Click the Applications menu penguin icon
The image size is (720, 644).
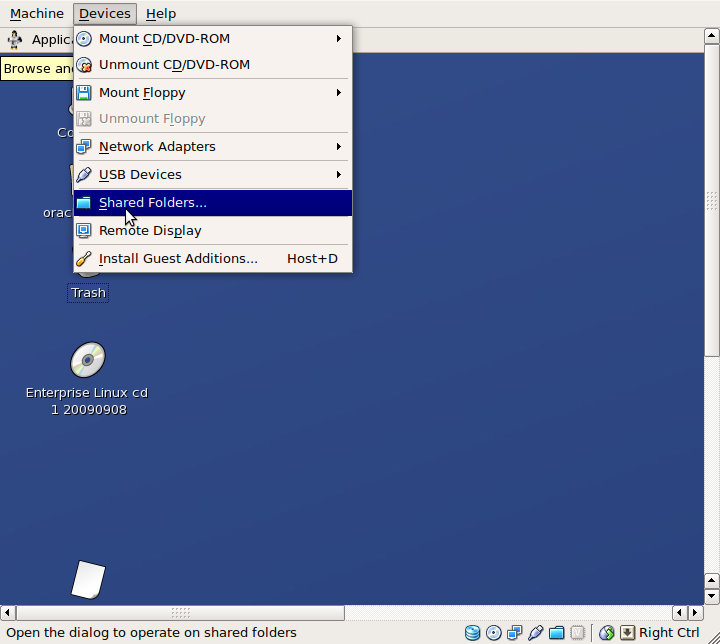pyautogui.click(x=15, y=40)
